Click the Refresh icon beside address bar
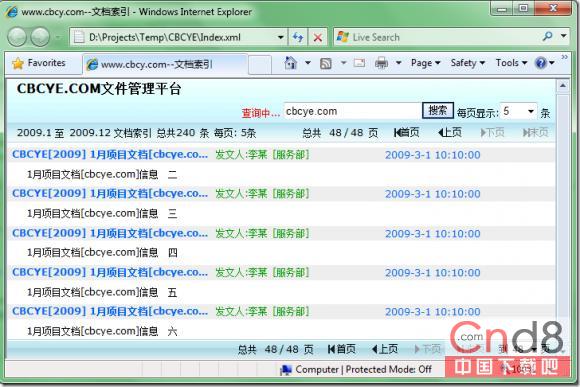Image resolution: width=580 pixels, height=387 pixels. (x=298, y=37)
